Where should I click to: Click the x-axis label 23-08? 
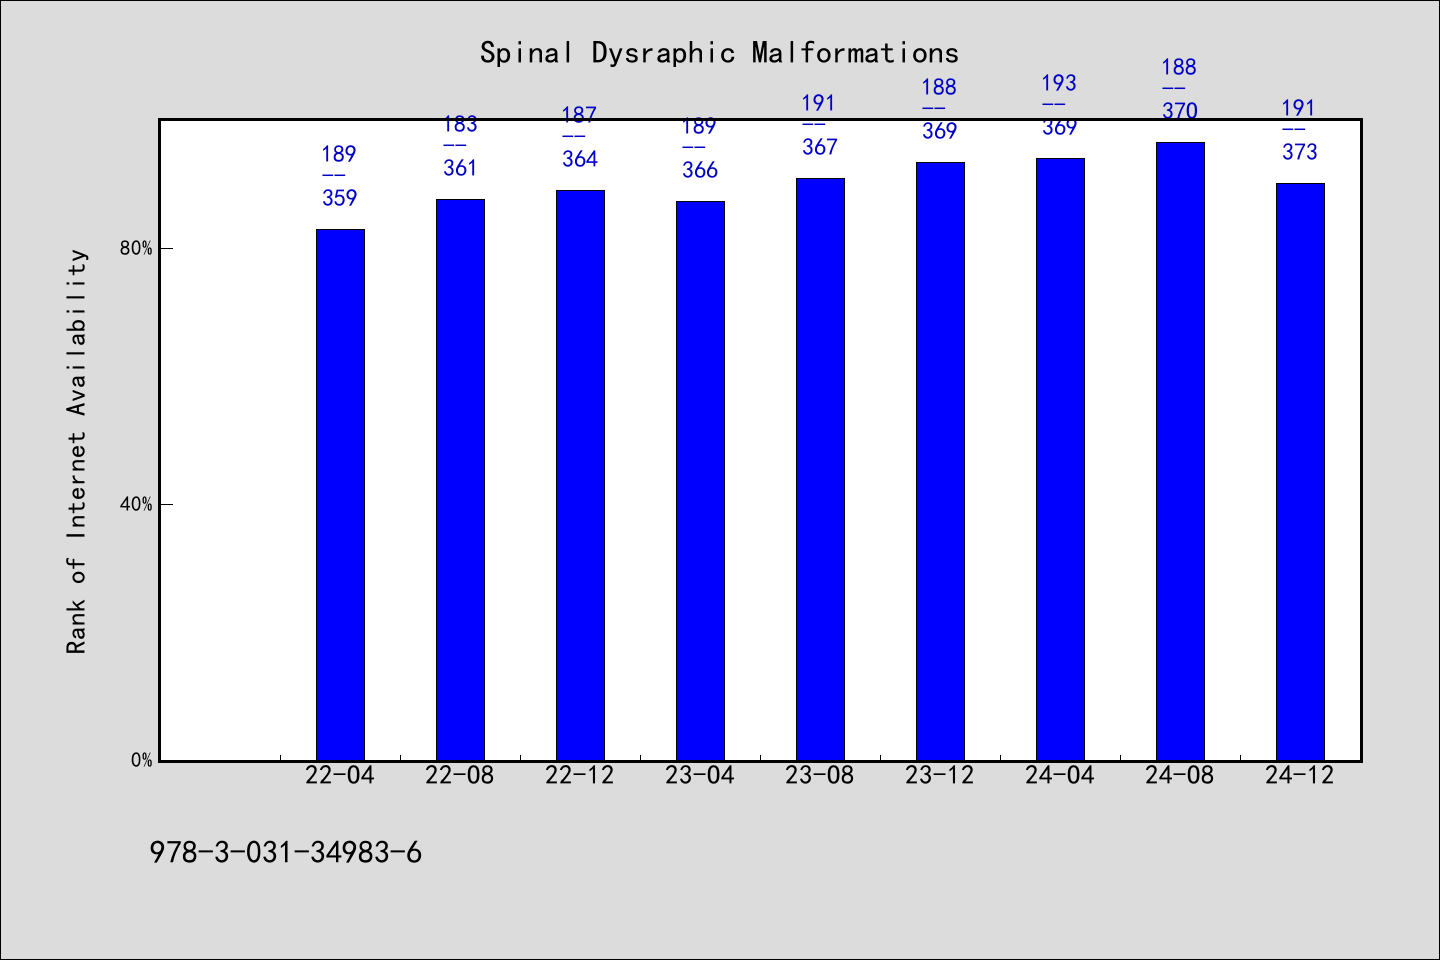coord(820,776)
